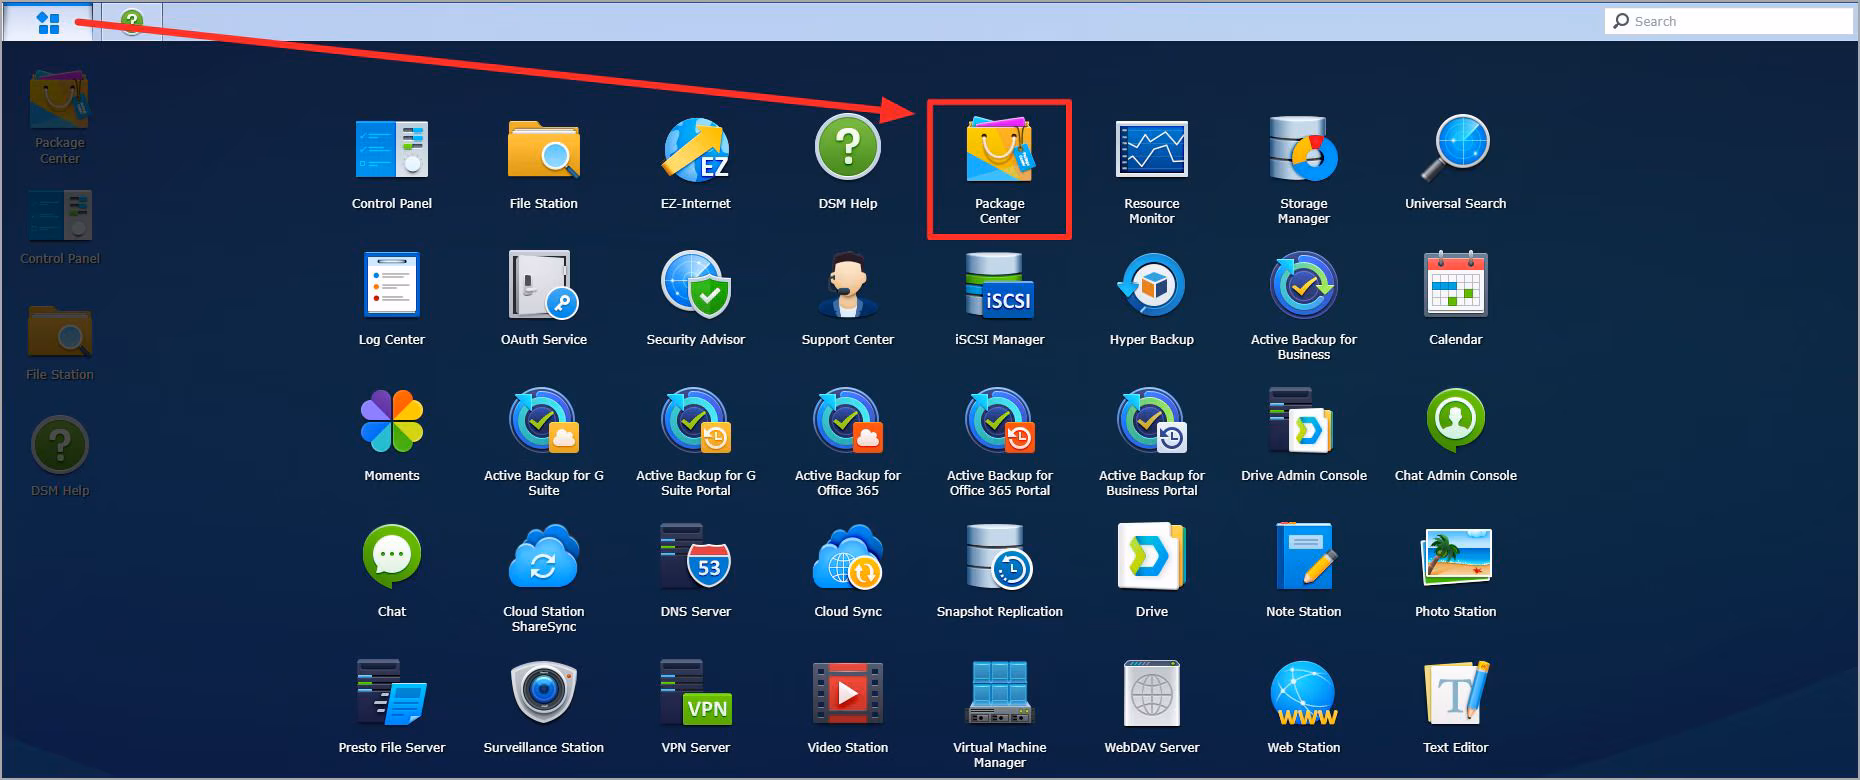The height and width of the screenshot is (780, 1860).
Task: Open the Chat app
Action: click(x=392, y=571)
